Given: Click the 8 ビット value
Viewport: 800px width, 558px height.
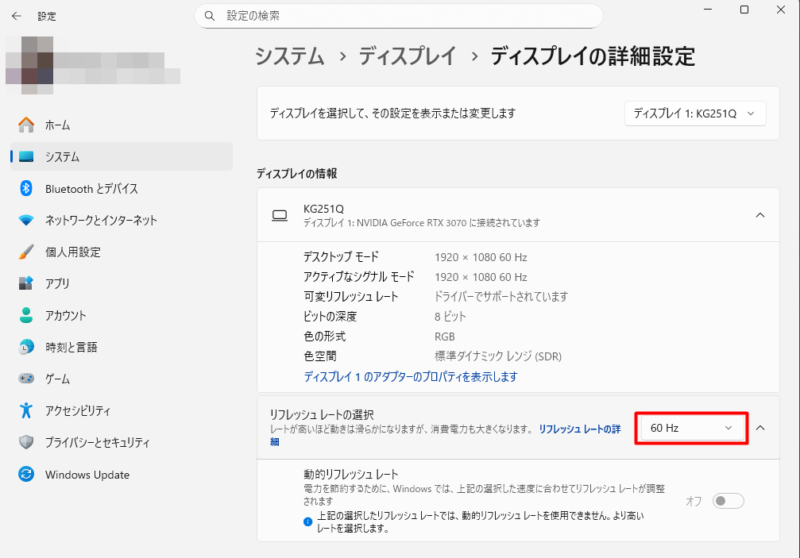Looking at the screenshot, I should click(450, 316).
